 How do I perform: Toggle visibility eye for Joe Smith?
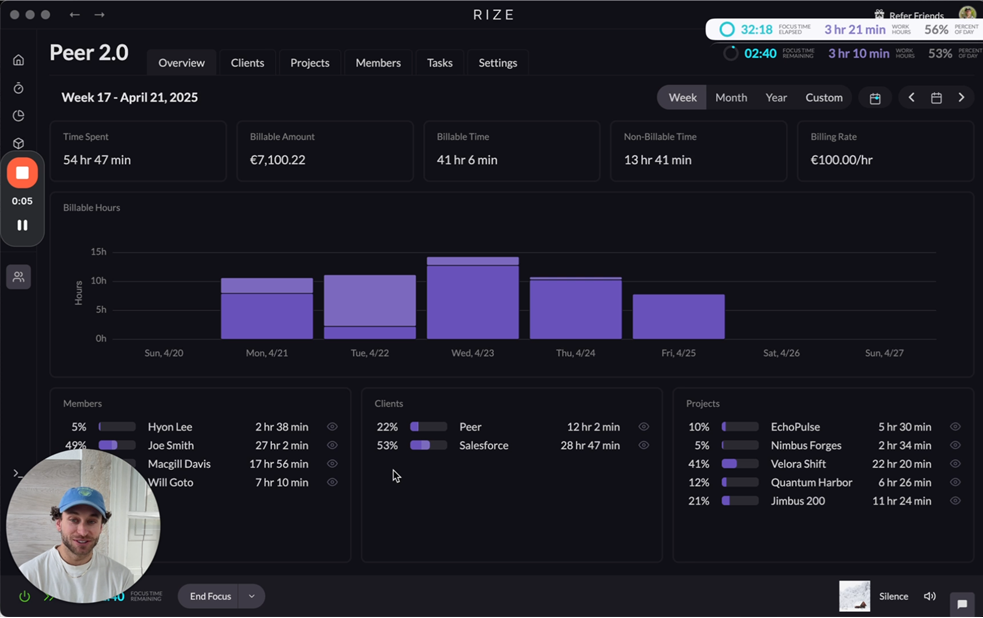pyautogui.click(x=332, y=446)
